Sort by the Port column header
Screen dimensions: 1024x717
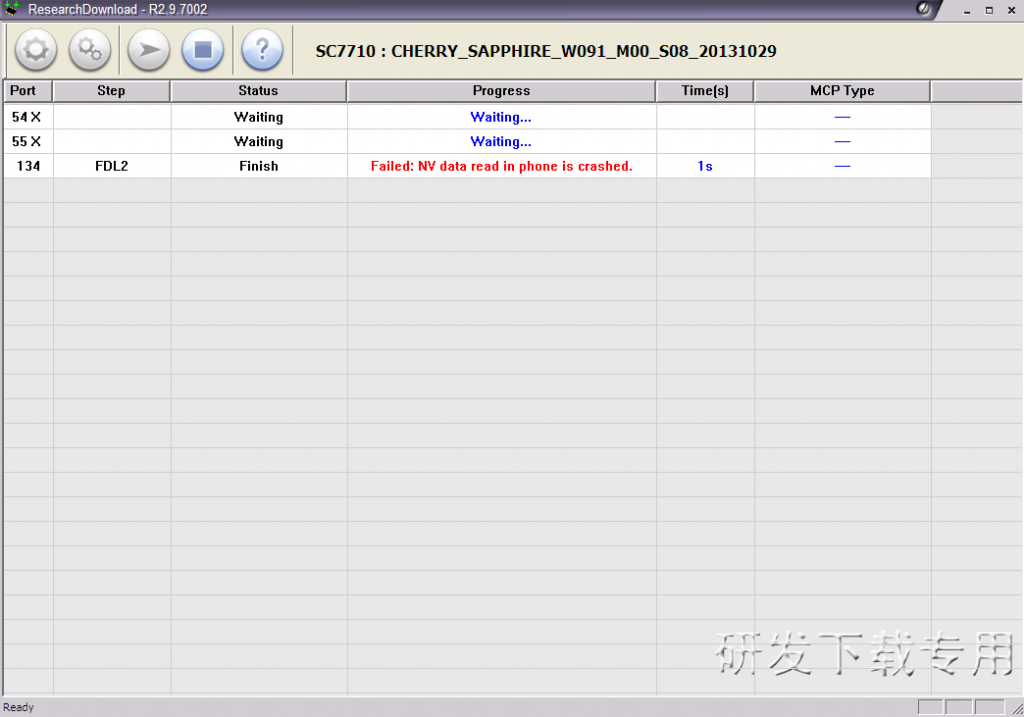[26, 90]
